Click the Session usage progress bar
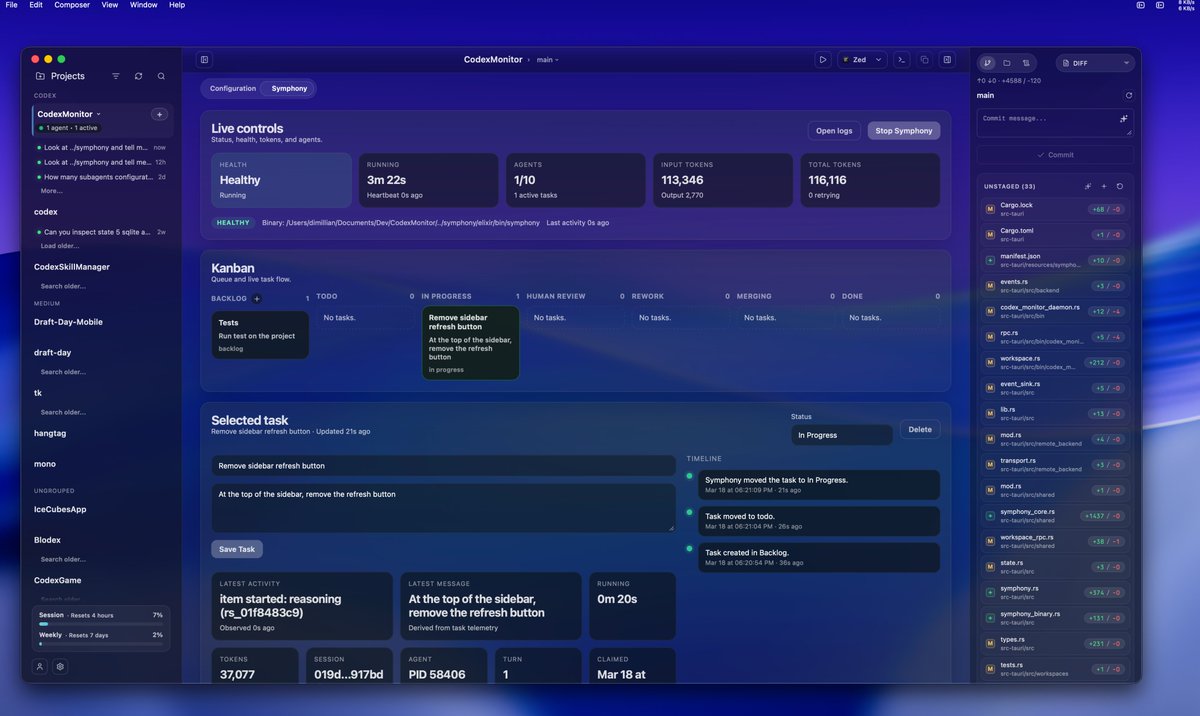1200x716 pixels. [x=100, y=624]
